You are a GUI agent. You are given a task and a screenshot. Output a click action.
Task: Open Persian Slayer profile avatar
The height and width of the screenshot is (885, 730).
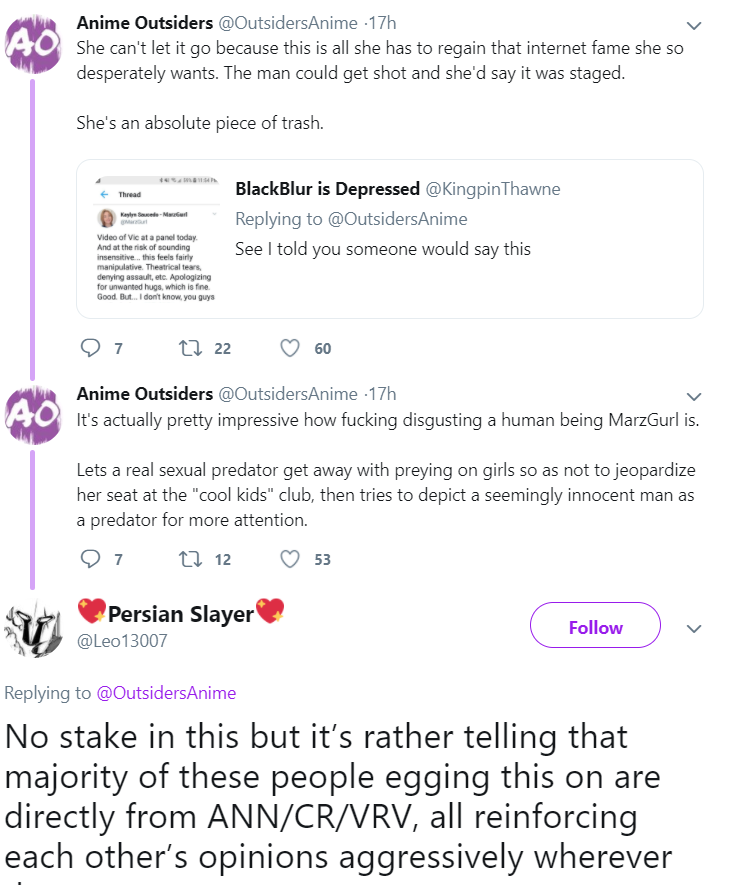(33, 628)
